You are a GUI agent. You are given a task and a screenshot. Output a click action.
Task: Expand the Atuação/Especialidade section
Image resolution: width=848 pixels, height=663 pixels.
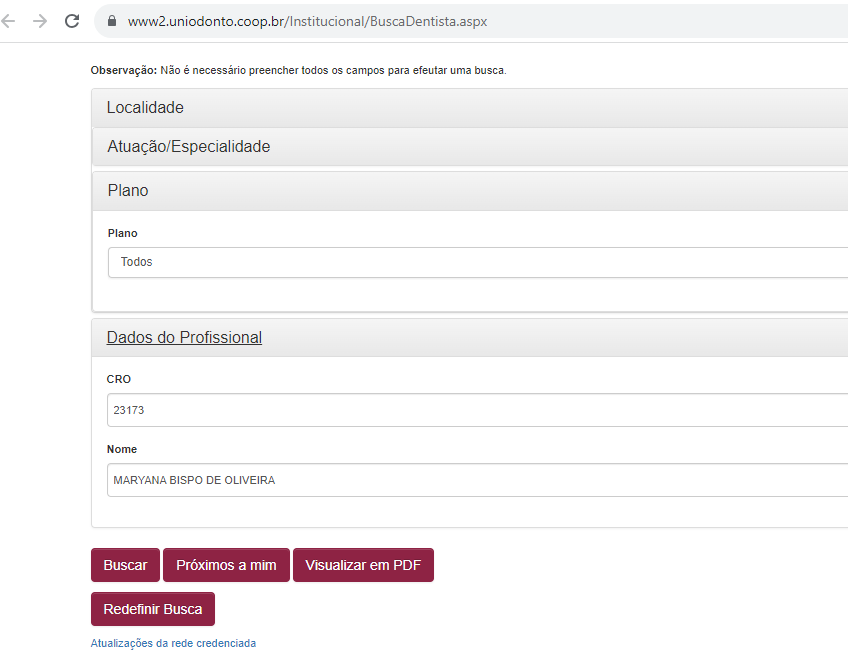pyautogui.click(x=470, y=147)
